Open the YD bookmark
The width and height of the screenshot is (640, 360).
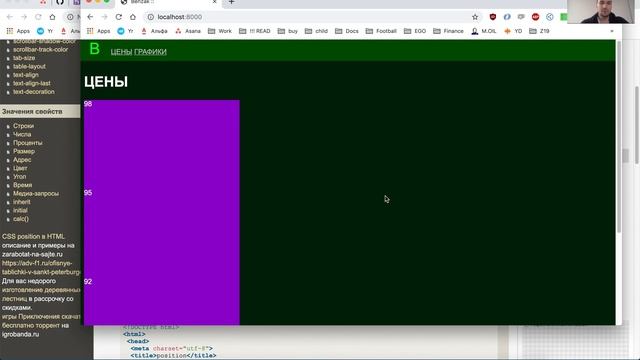pos(513,31)
